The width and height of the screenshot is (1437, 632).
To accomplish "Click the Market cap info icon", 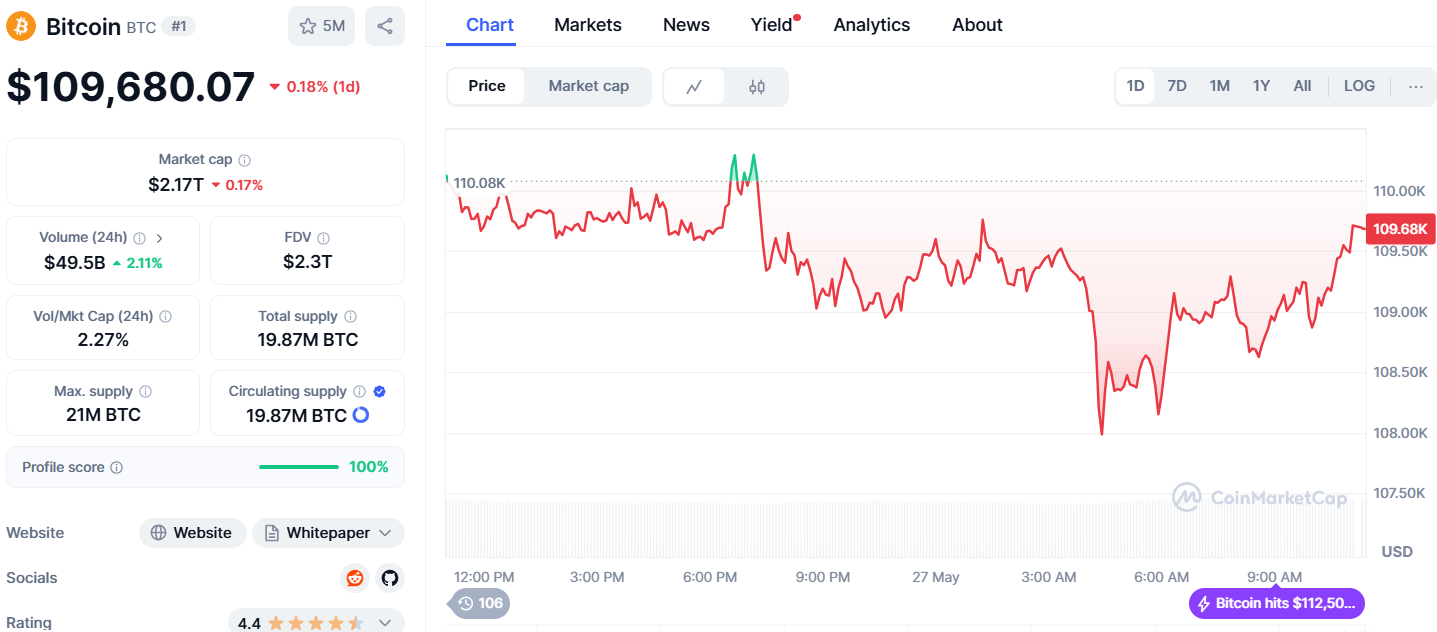I will tap(245, 160).
